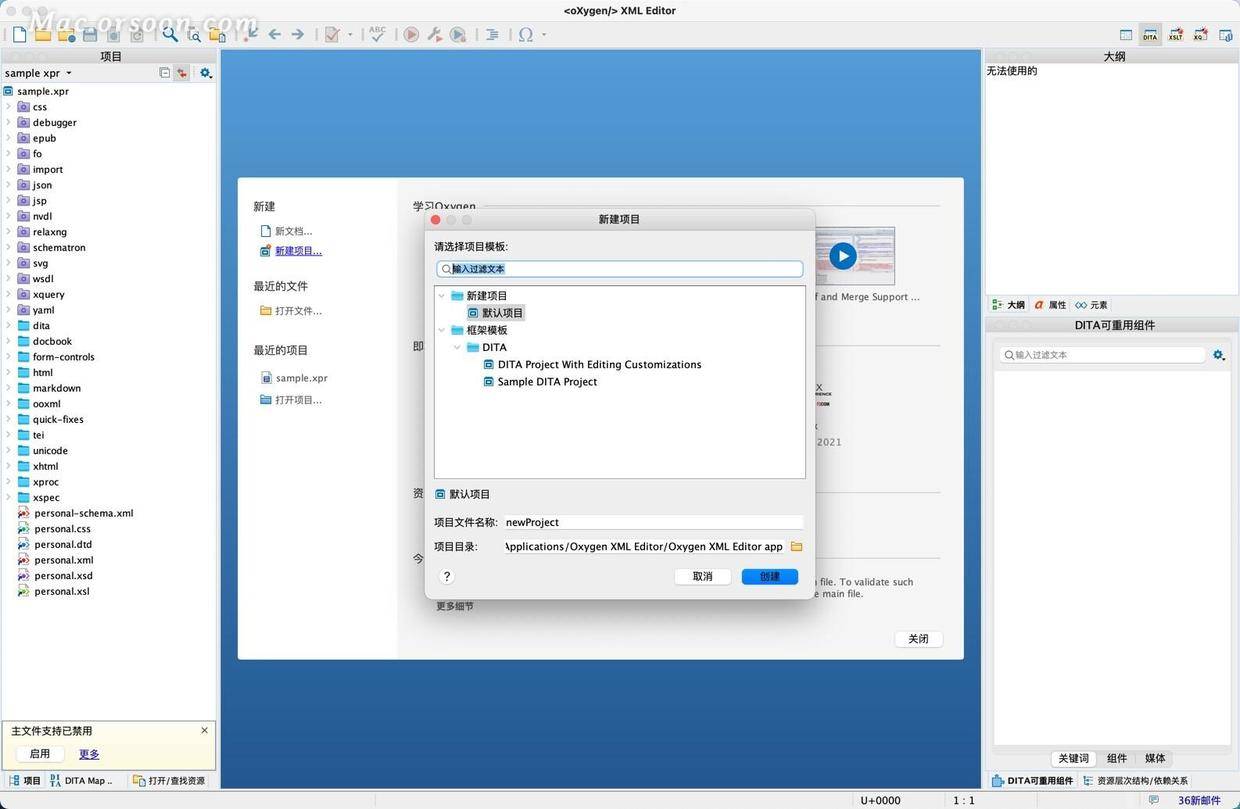The height and width of the screenshot is (809, 1240).
Task: Click the Find in Files toolbar icon
Action: 194,35
